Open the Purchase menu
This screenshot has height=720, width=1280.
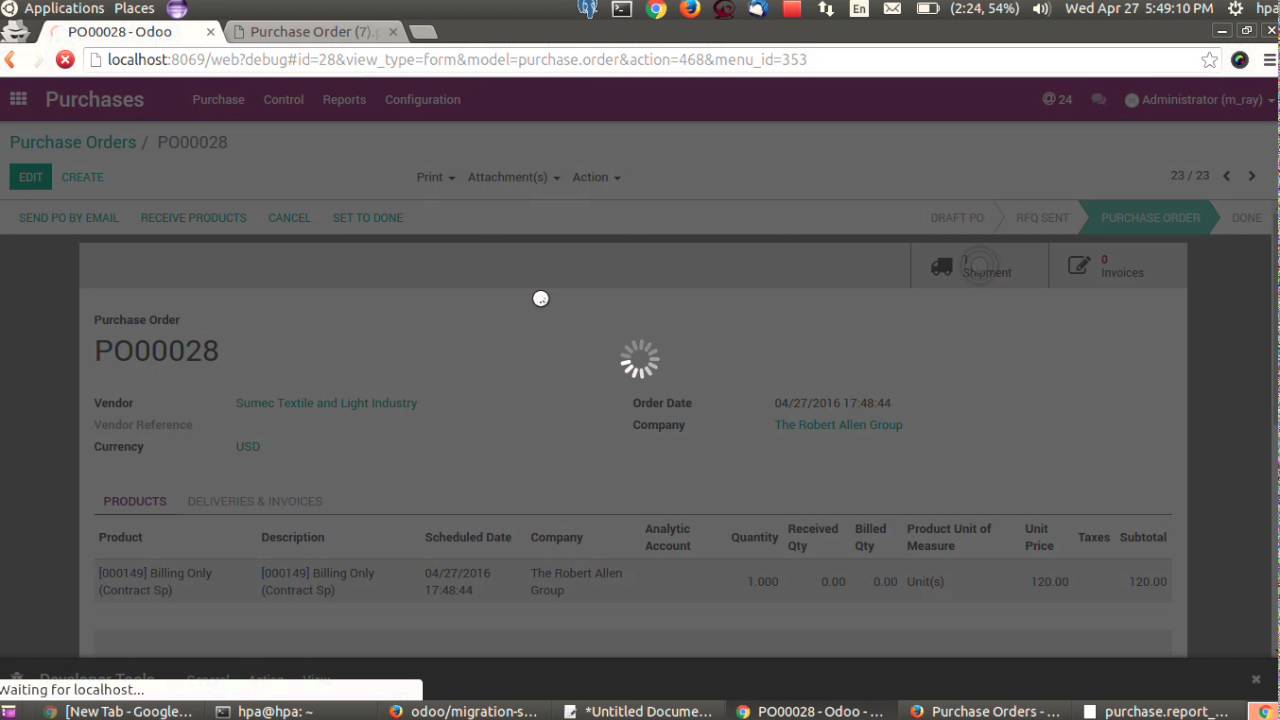[x=218, y=99]
